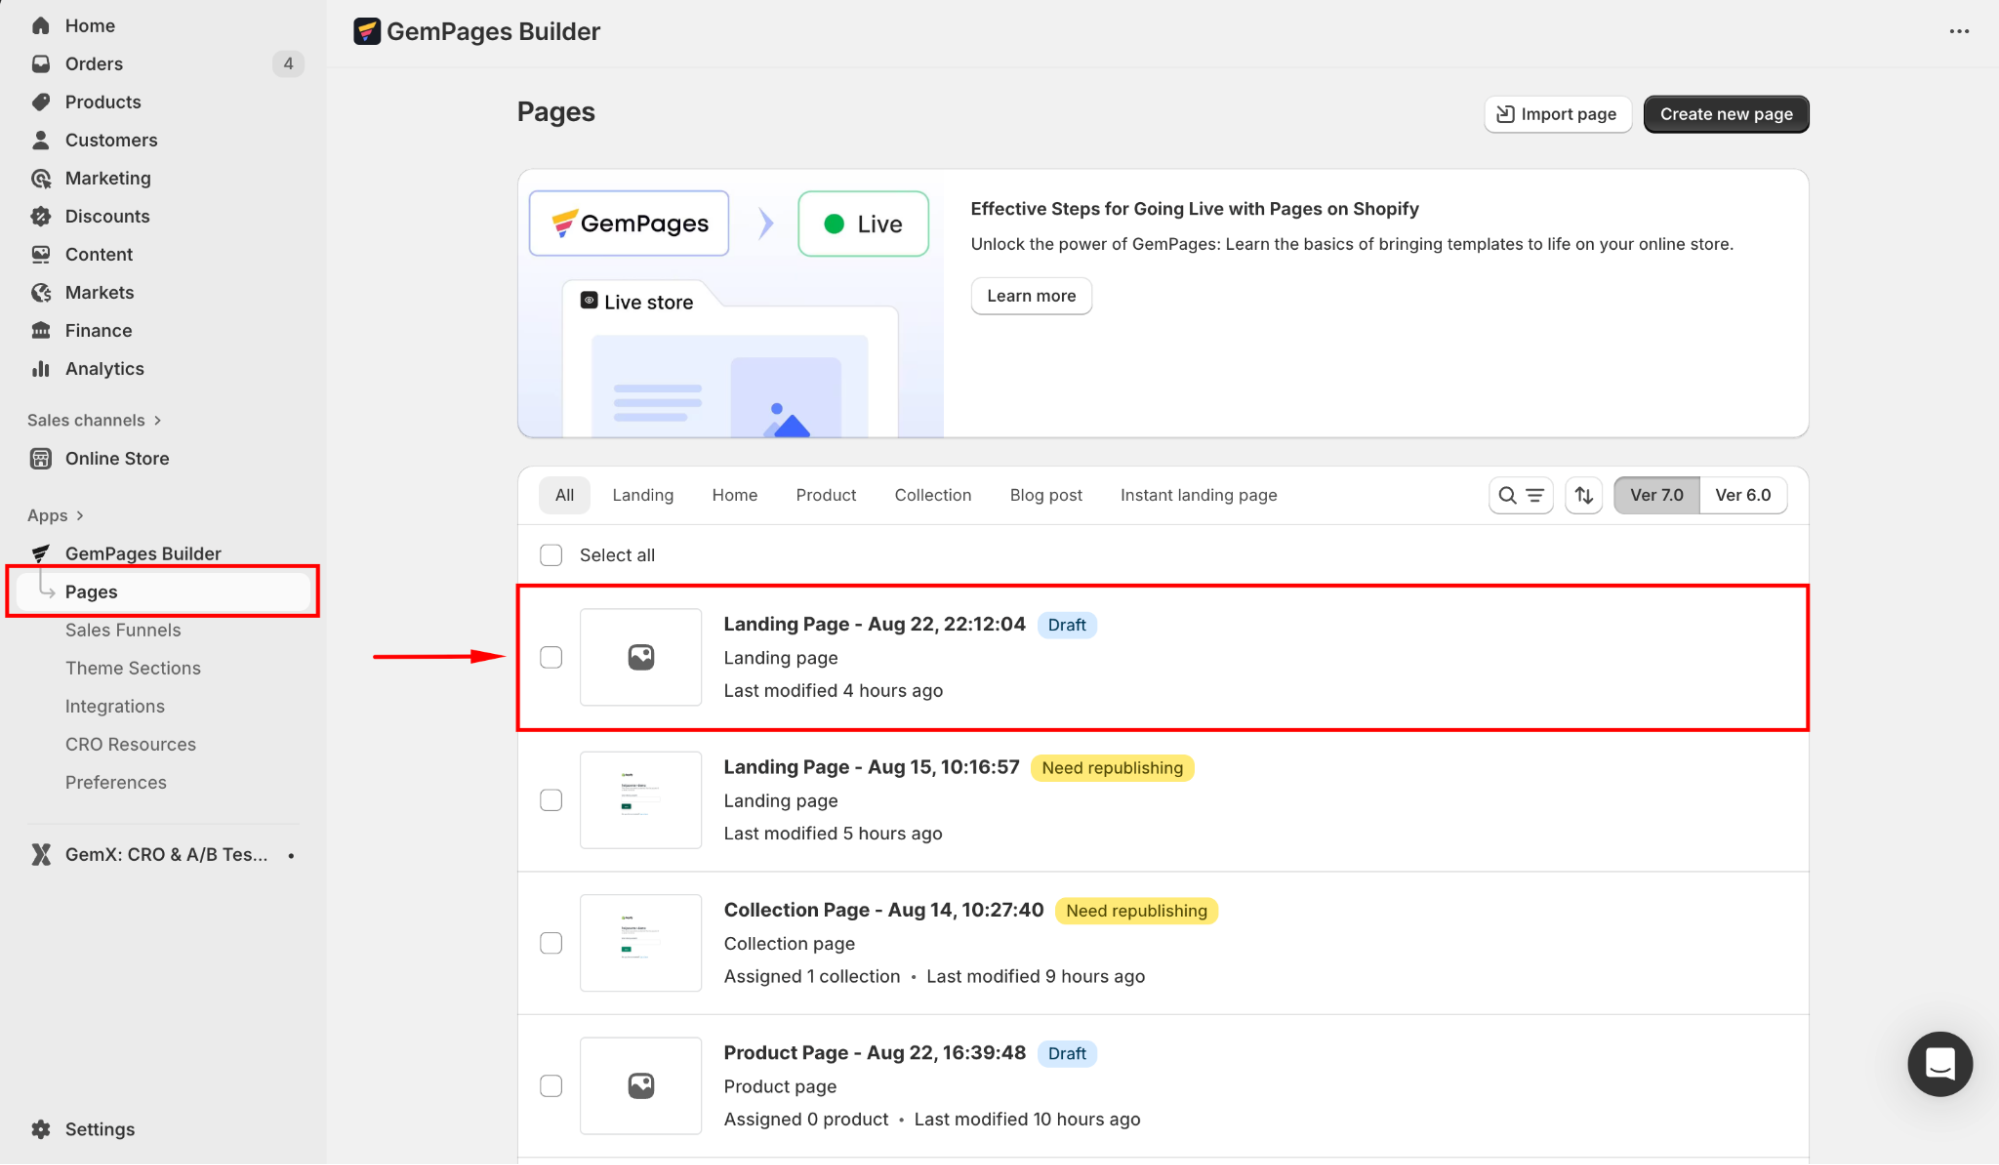The image size is (1999, 1165).
Task: Click the Analytics bar chart icon
Action: [x=41, y=369]
